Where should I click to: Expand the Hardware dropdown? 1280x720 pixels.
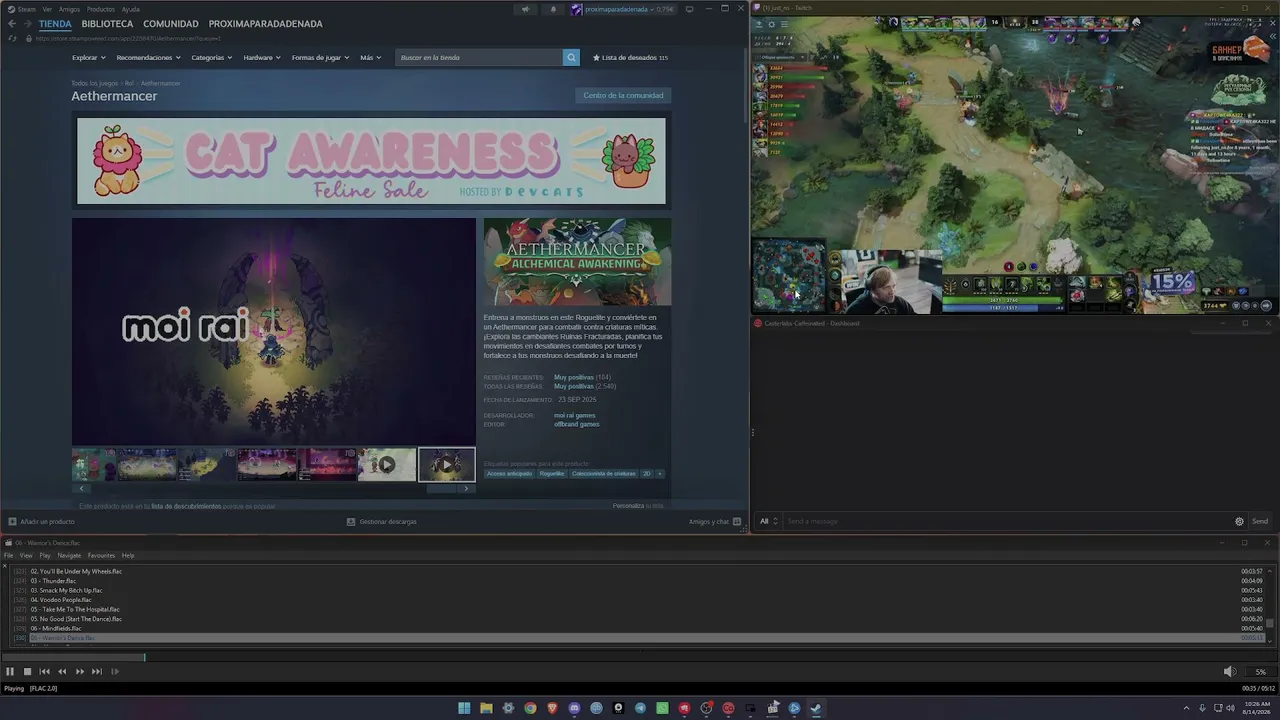click(262, 57)
